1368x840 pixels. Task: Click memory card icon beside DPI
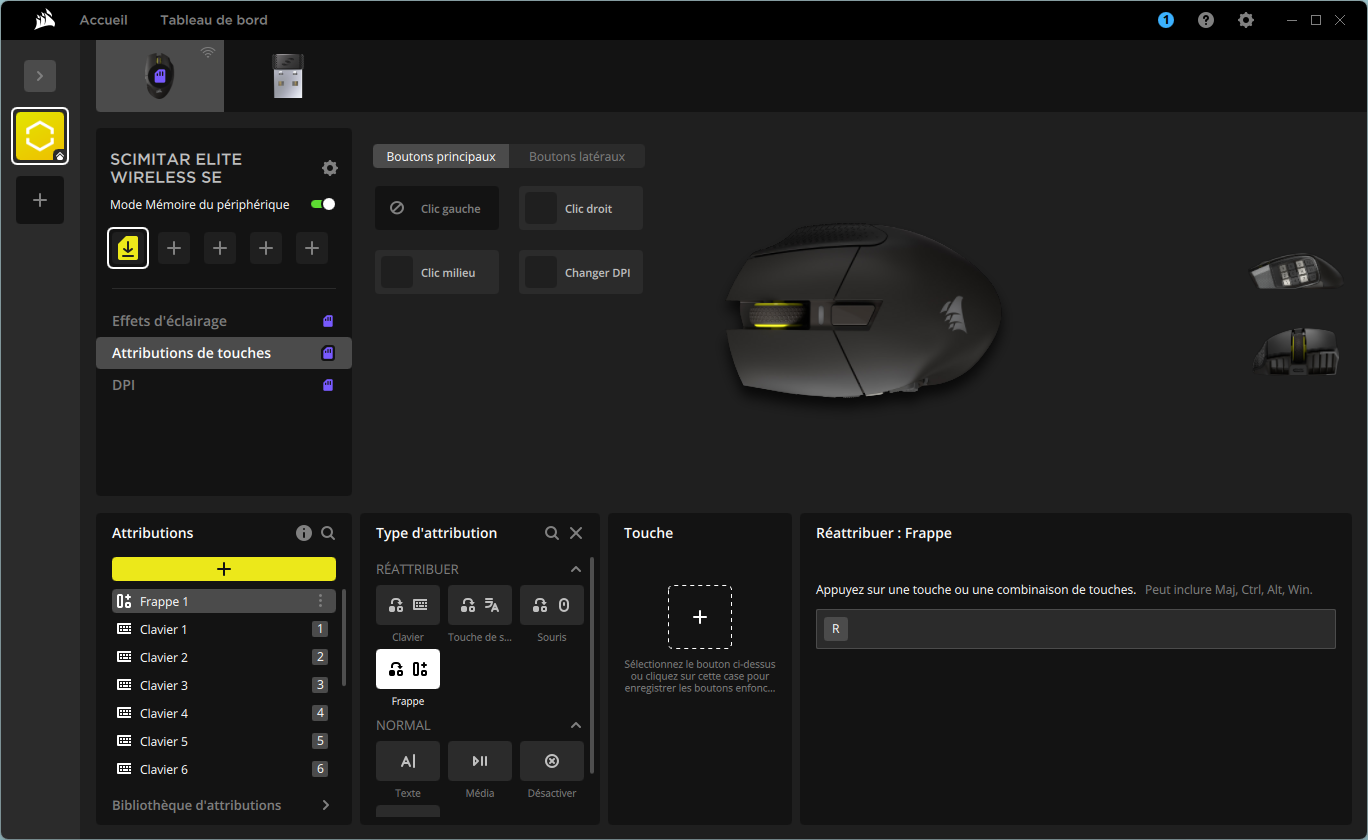[x=328, y=385]
